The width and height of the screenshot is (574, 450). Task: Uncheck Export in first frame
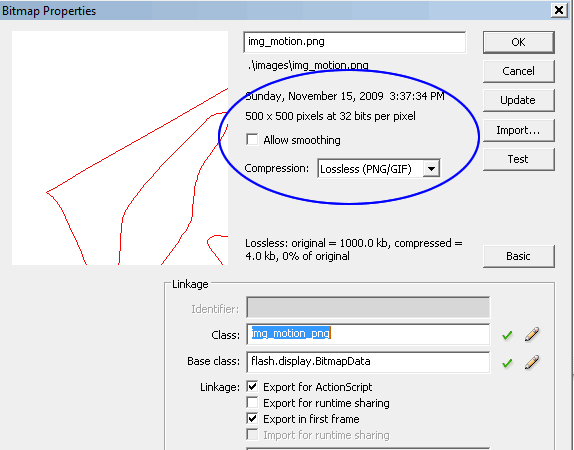[252, 419]
